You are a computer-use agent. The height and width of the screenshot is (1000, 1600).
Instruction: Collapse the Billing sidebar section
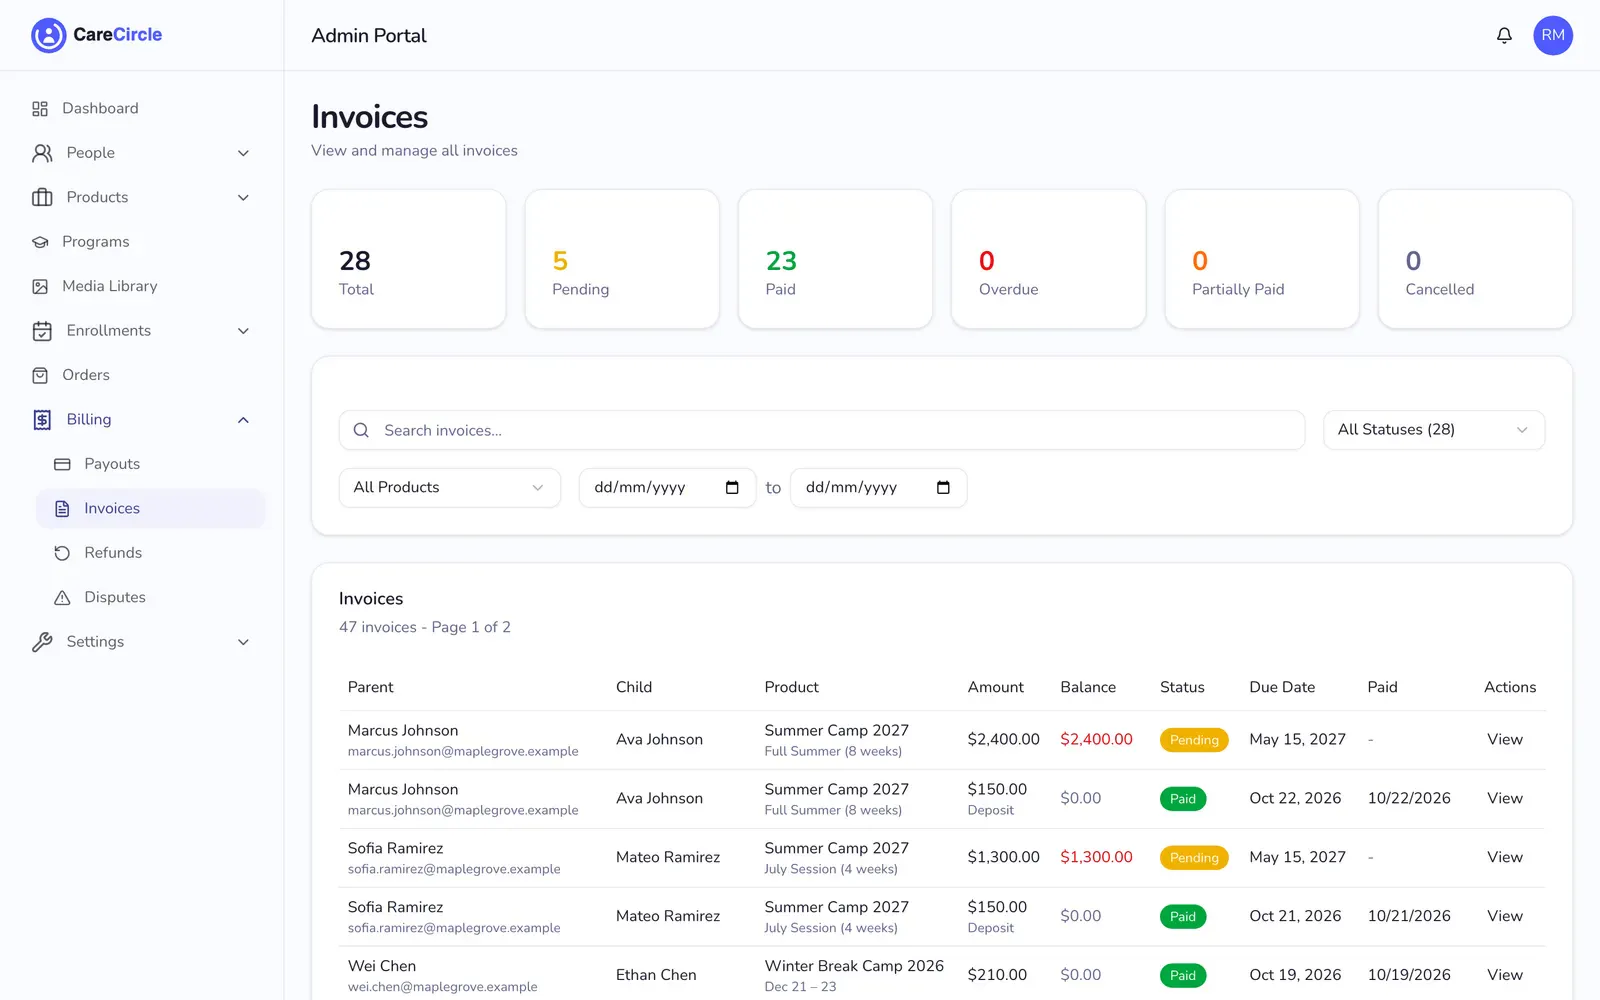click(x=141, y=420)
